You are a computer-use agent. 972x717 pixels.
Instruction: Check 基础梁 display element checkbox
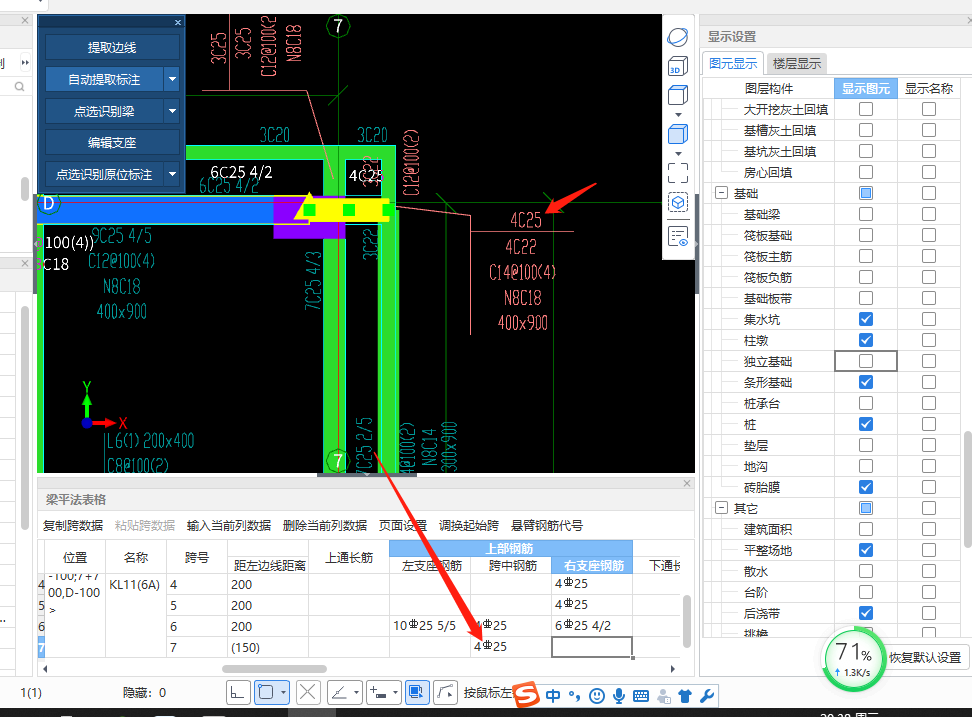[866, 214]
